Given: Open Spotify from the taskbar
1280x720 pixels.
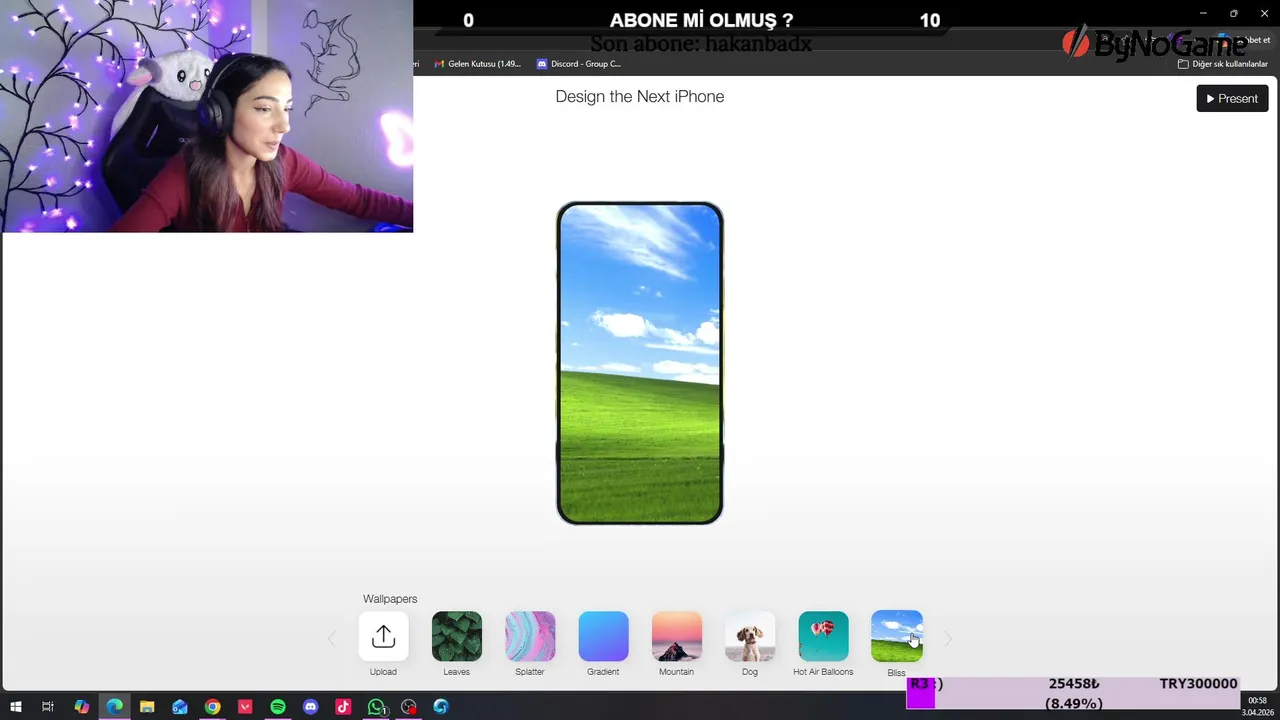Looking at the screenshot, I should pos(278,707).
